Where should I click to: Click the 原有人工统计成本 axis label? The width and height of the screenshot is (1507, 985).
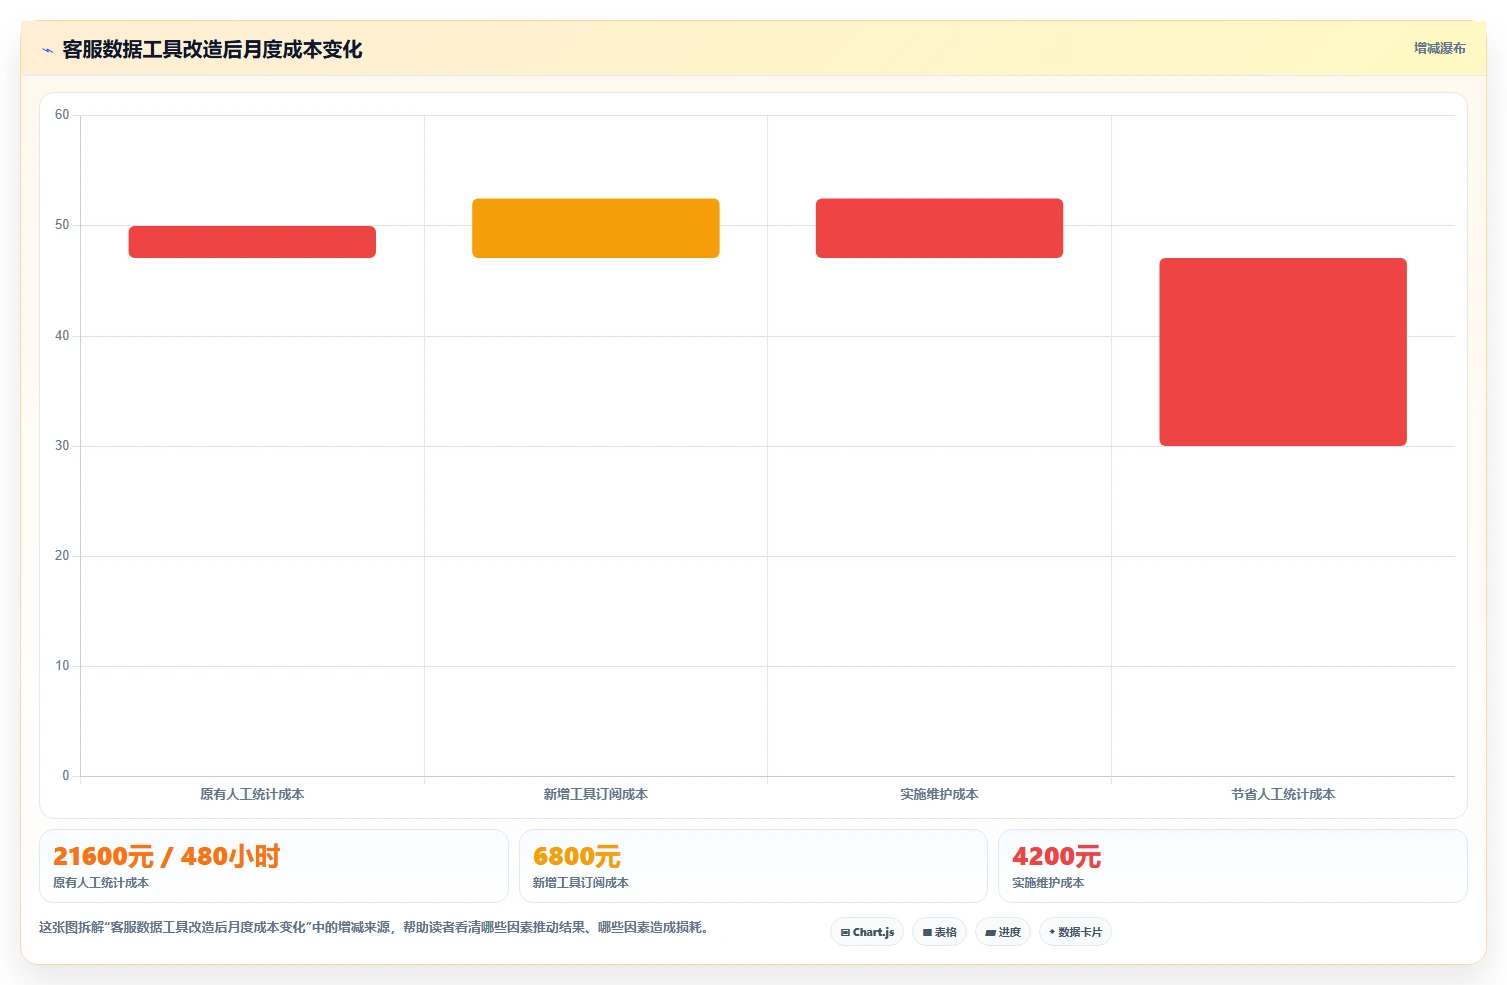click(x=252, y=794)
